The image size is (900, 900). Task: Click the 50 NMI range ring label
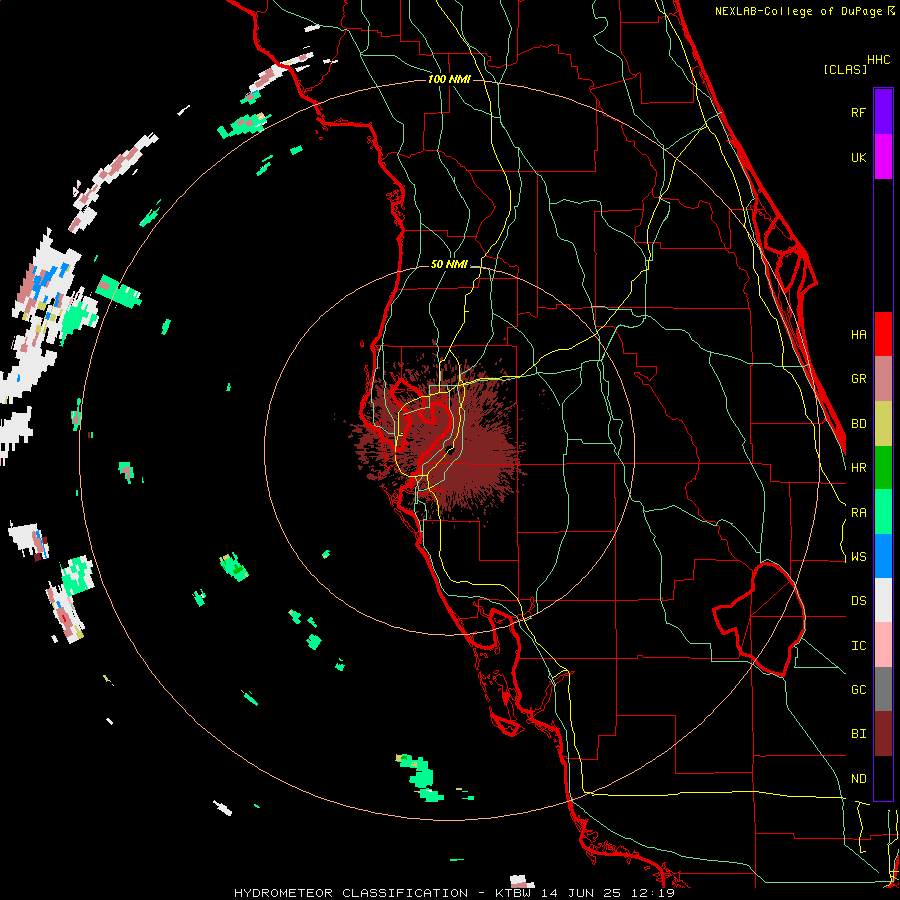coord(449,264)
